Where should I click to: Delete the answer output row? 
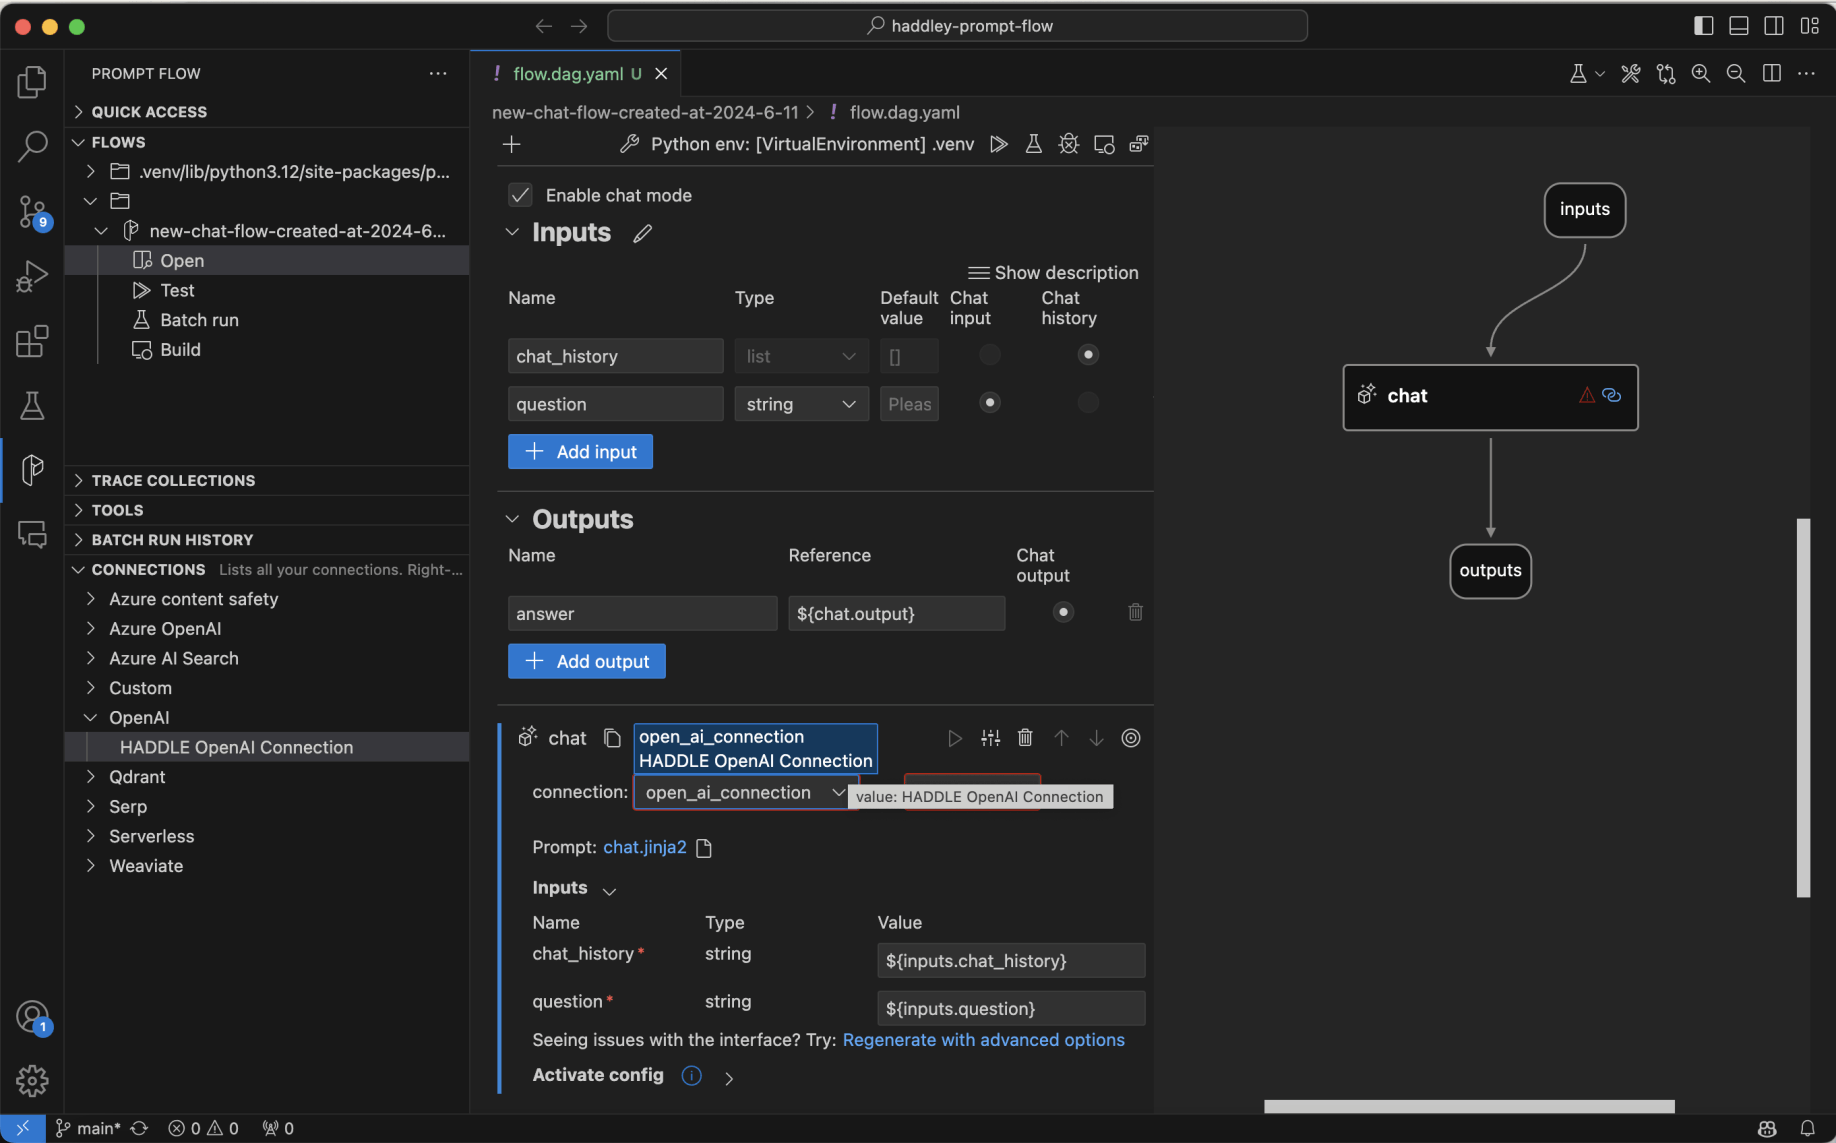click(x=1135, y=612)
